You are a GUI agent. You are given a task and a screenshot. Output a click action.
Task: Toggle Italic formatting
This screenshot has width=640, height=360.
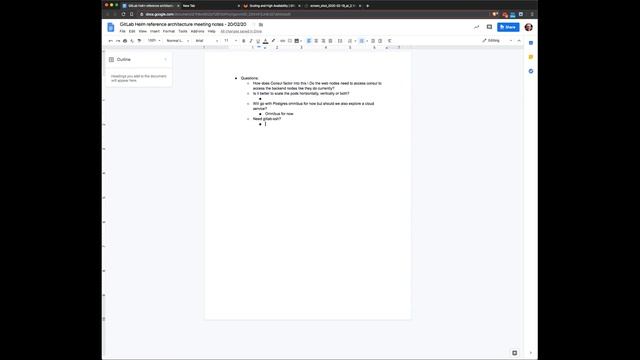pos(251,41)
